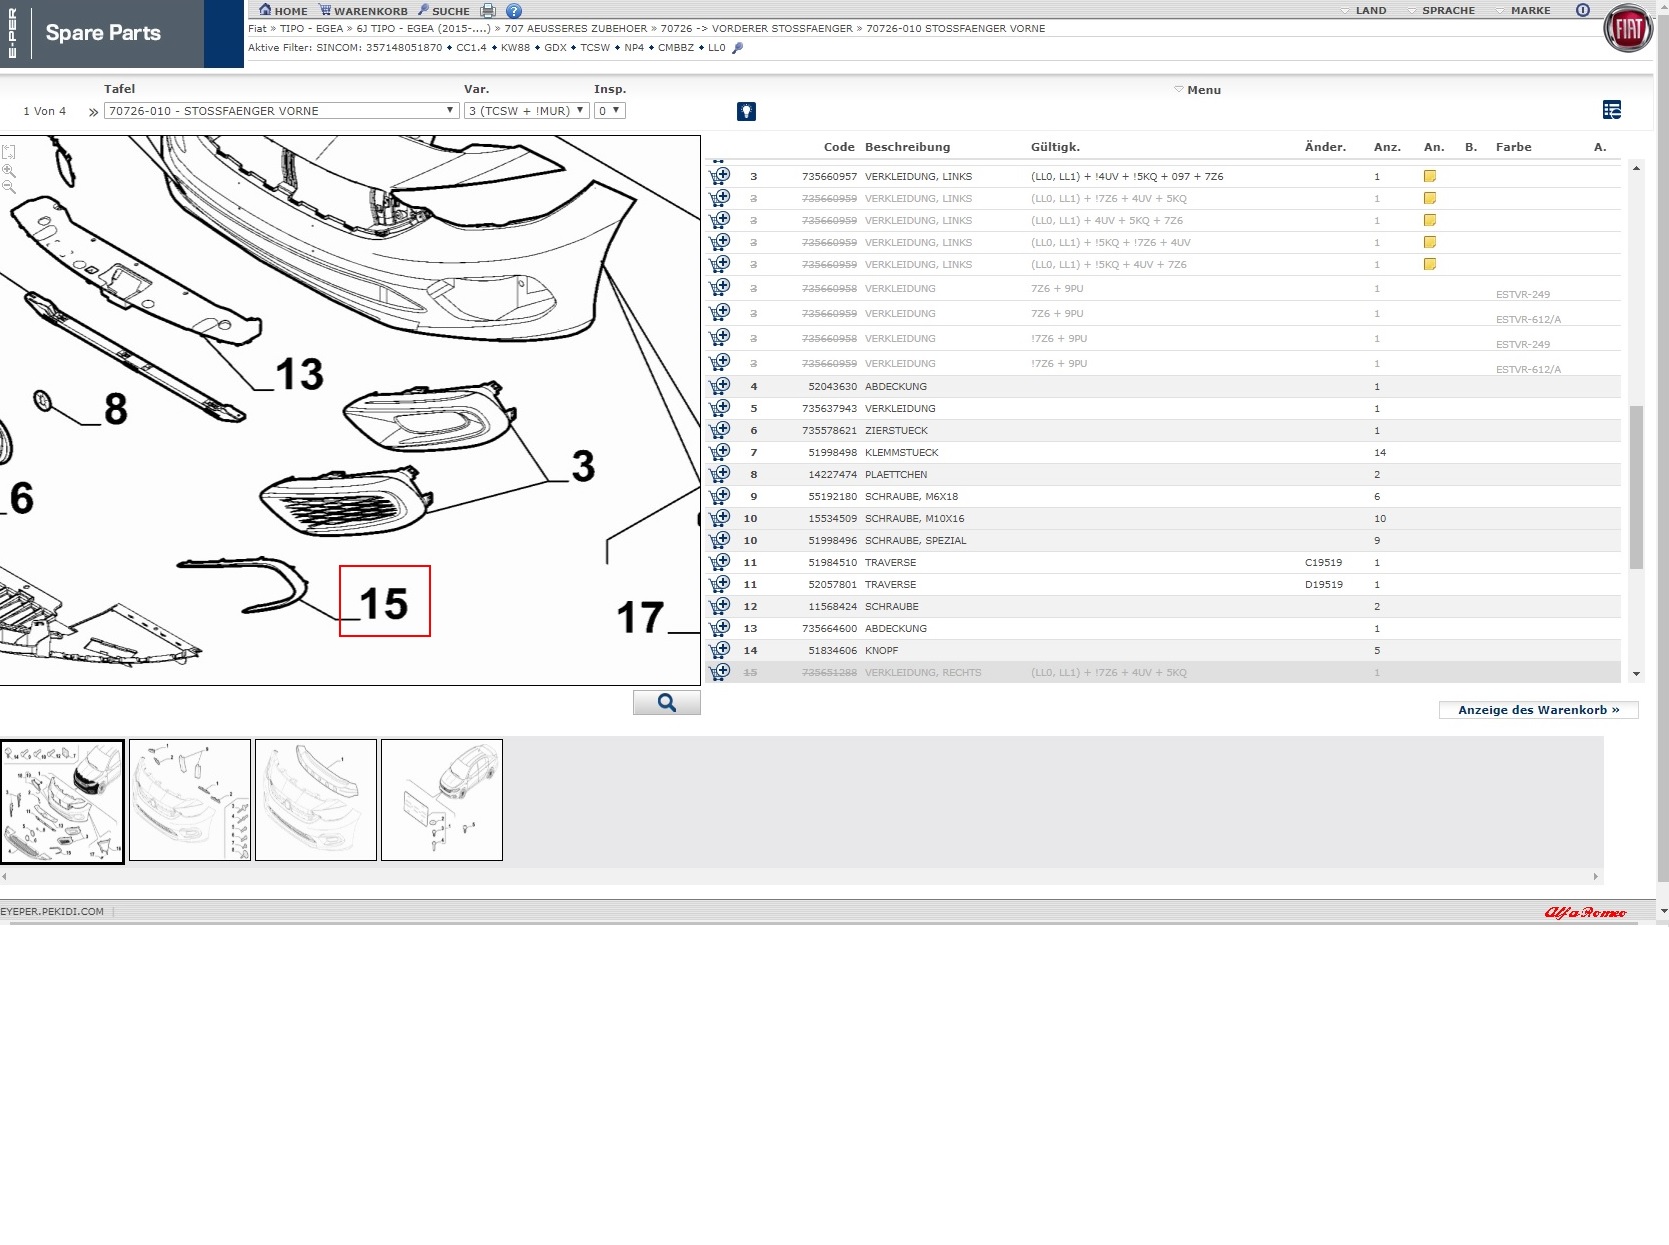Add ZIERSTUECK 735578621 to the cart
Screen dimensions: 1669x1245
[x=720, y=430]
